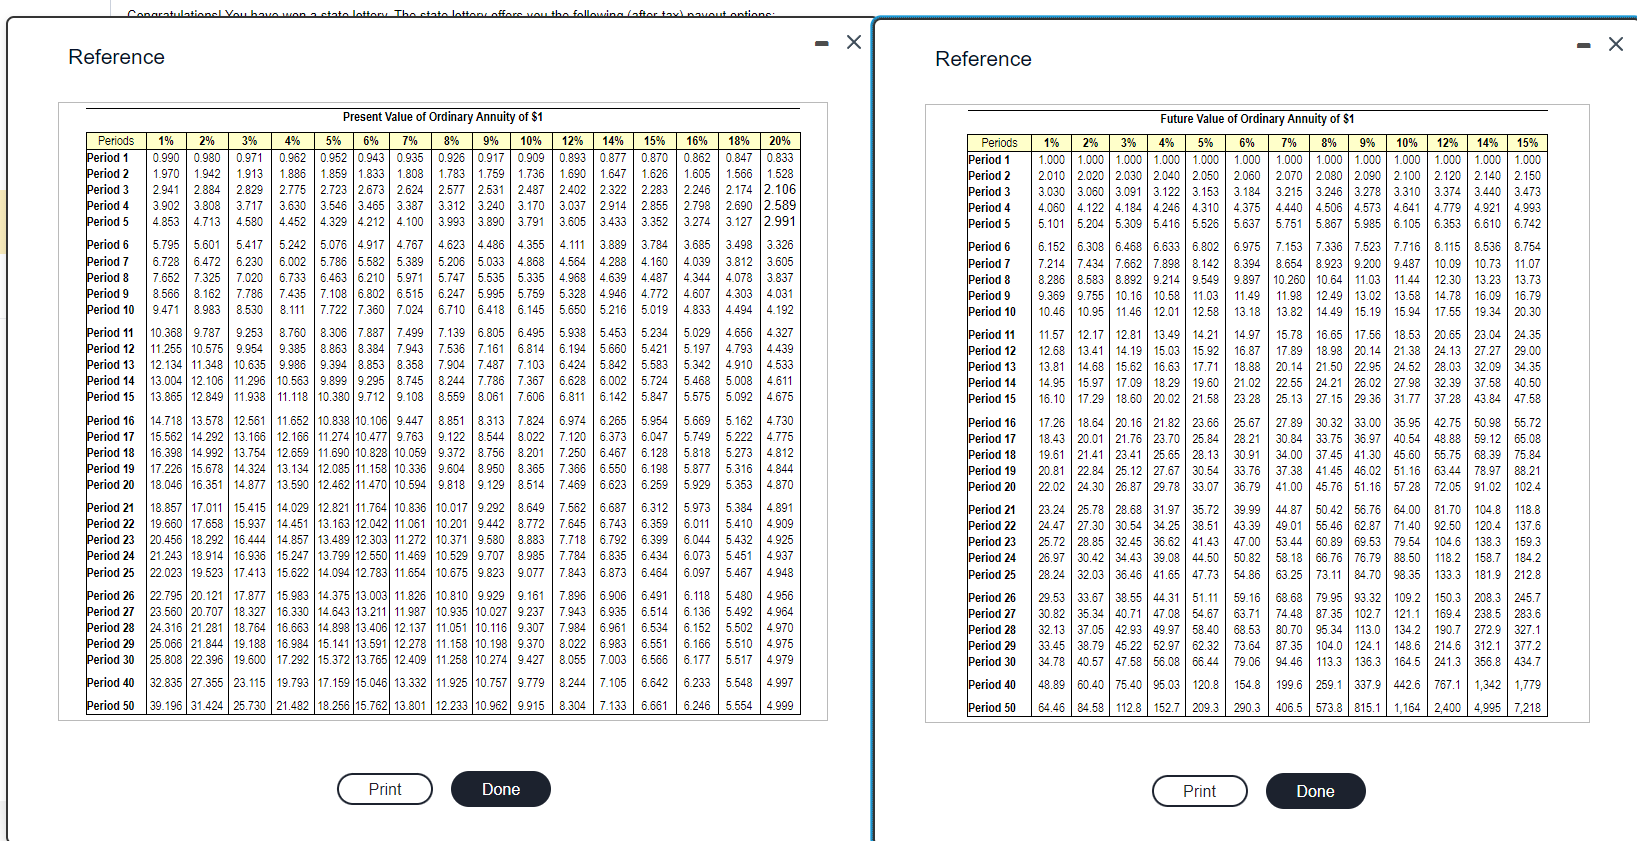Click the 'Period 50' row label in the Present Value table
Image resolution: width=1637 pixels, height=841 pixels.
pos(110,706)
